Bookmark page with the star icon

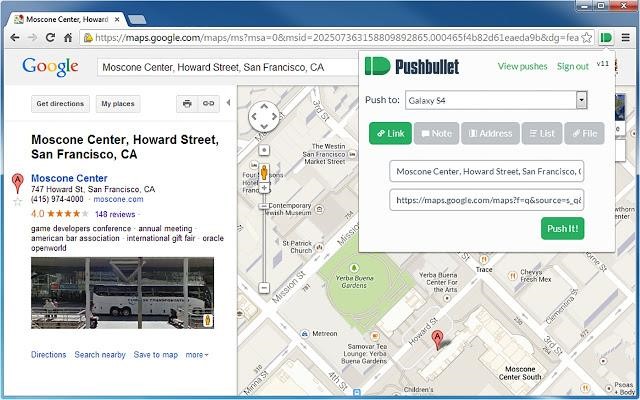pyautogui.click(x=587, y=38)
